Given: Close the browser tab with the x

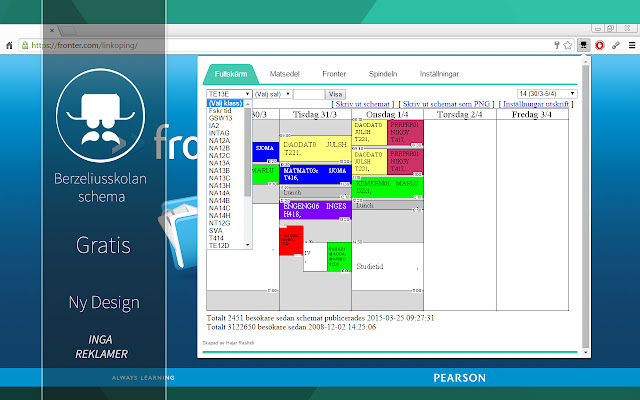Looking at the screenshot, I should point(52,30).
